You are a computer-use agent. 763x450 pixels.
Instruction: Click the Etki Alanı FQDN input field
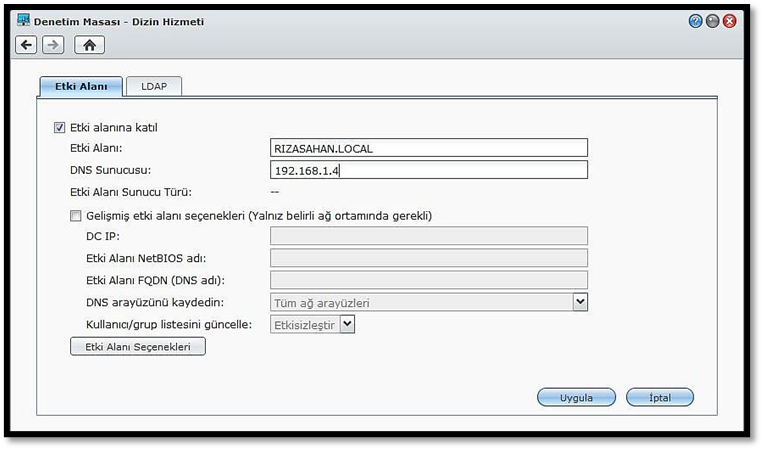coord(428,280)
